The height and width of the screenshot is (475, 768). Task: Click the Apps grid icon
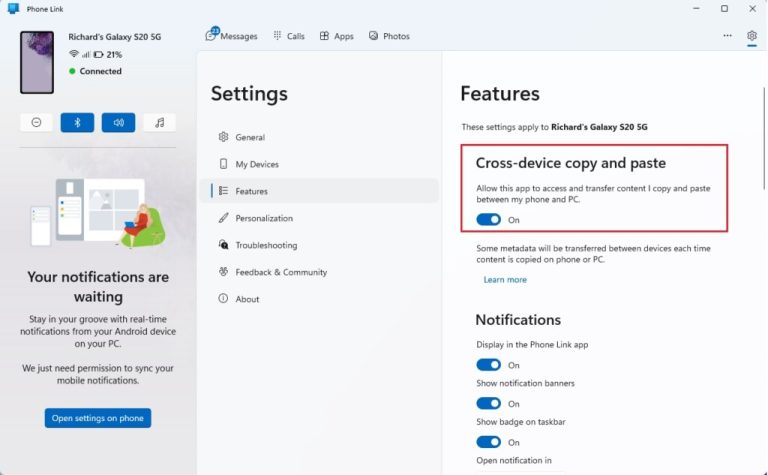click(x=324, y=36)
